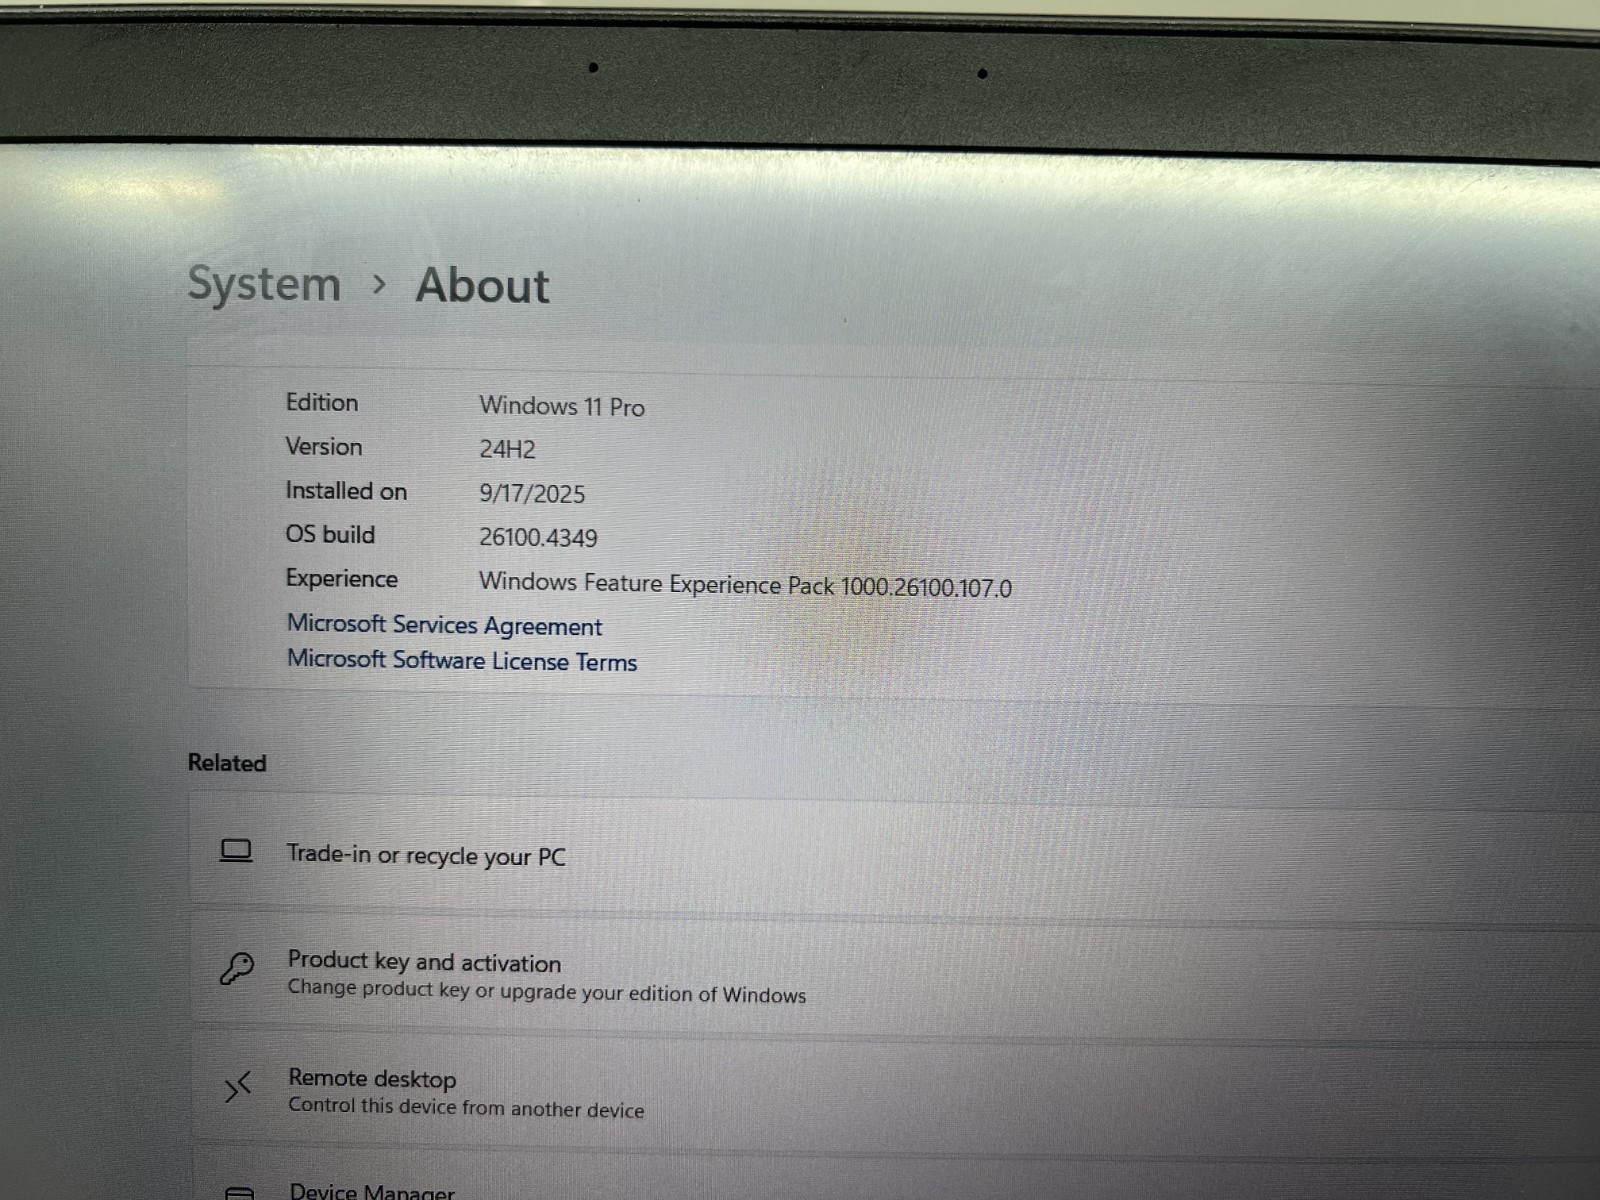Screen dimensions: 1600x1200
Task: Select the Windows Feature Experience Pack value
Action: click(x=745, y=584)
